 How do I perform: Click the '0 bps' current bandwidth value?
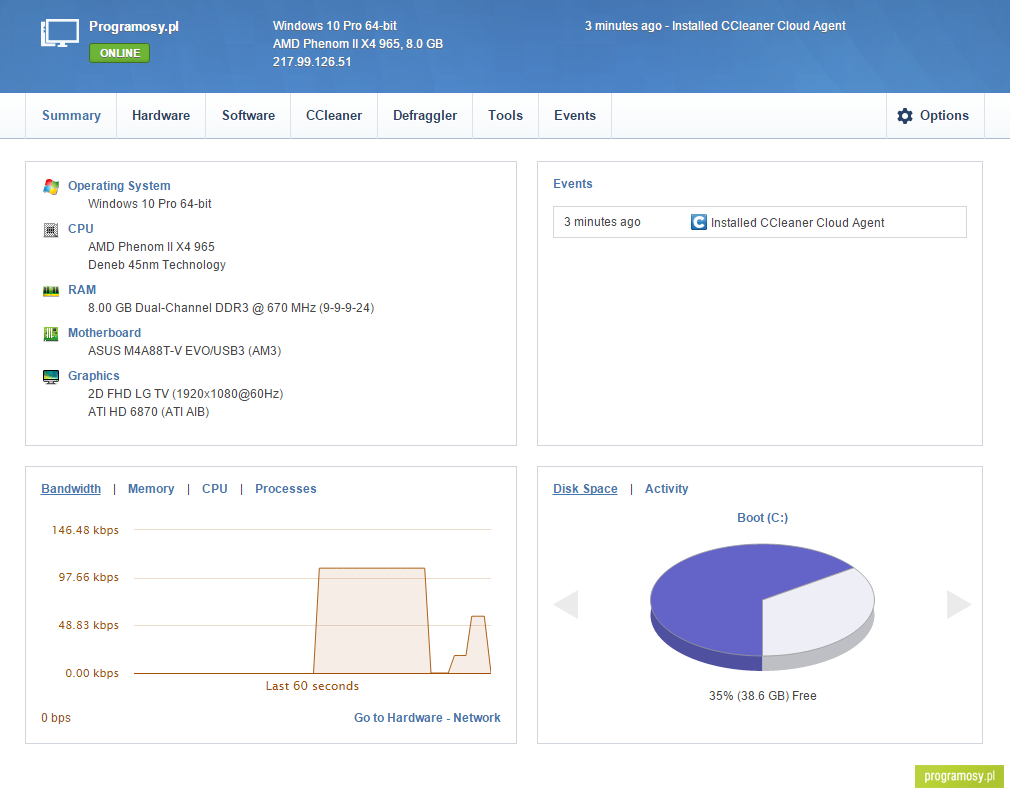56,717
